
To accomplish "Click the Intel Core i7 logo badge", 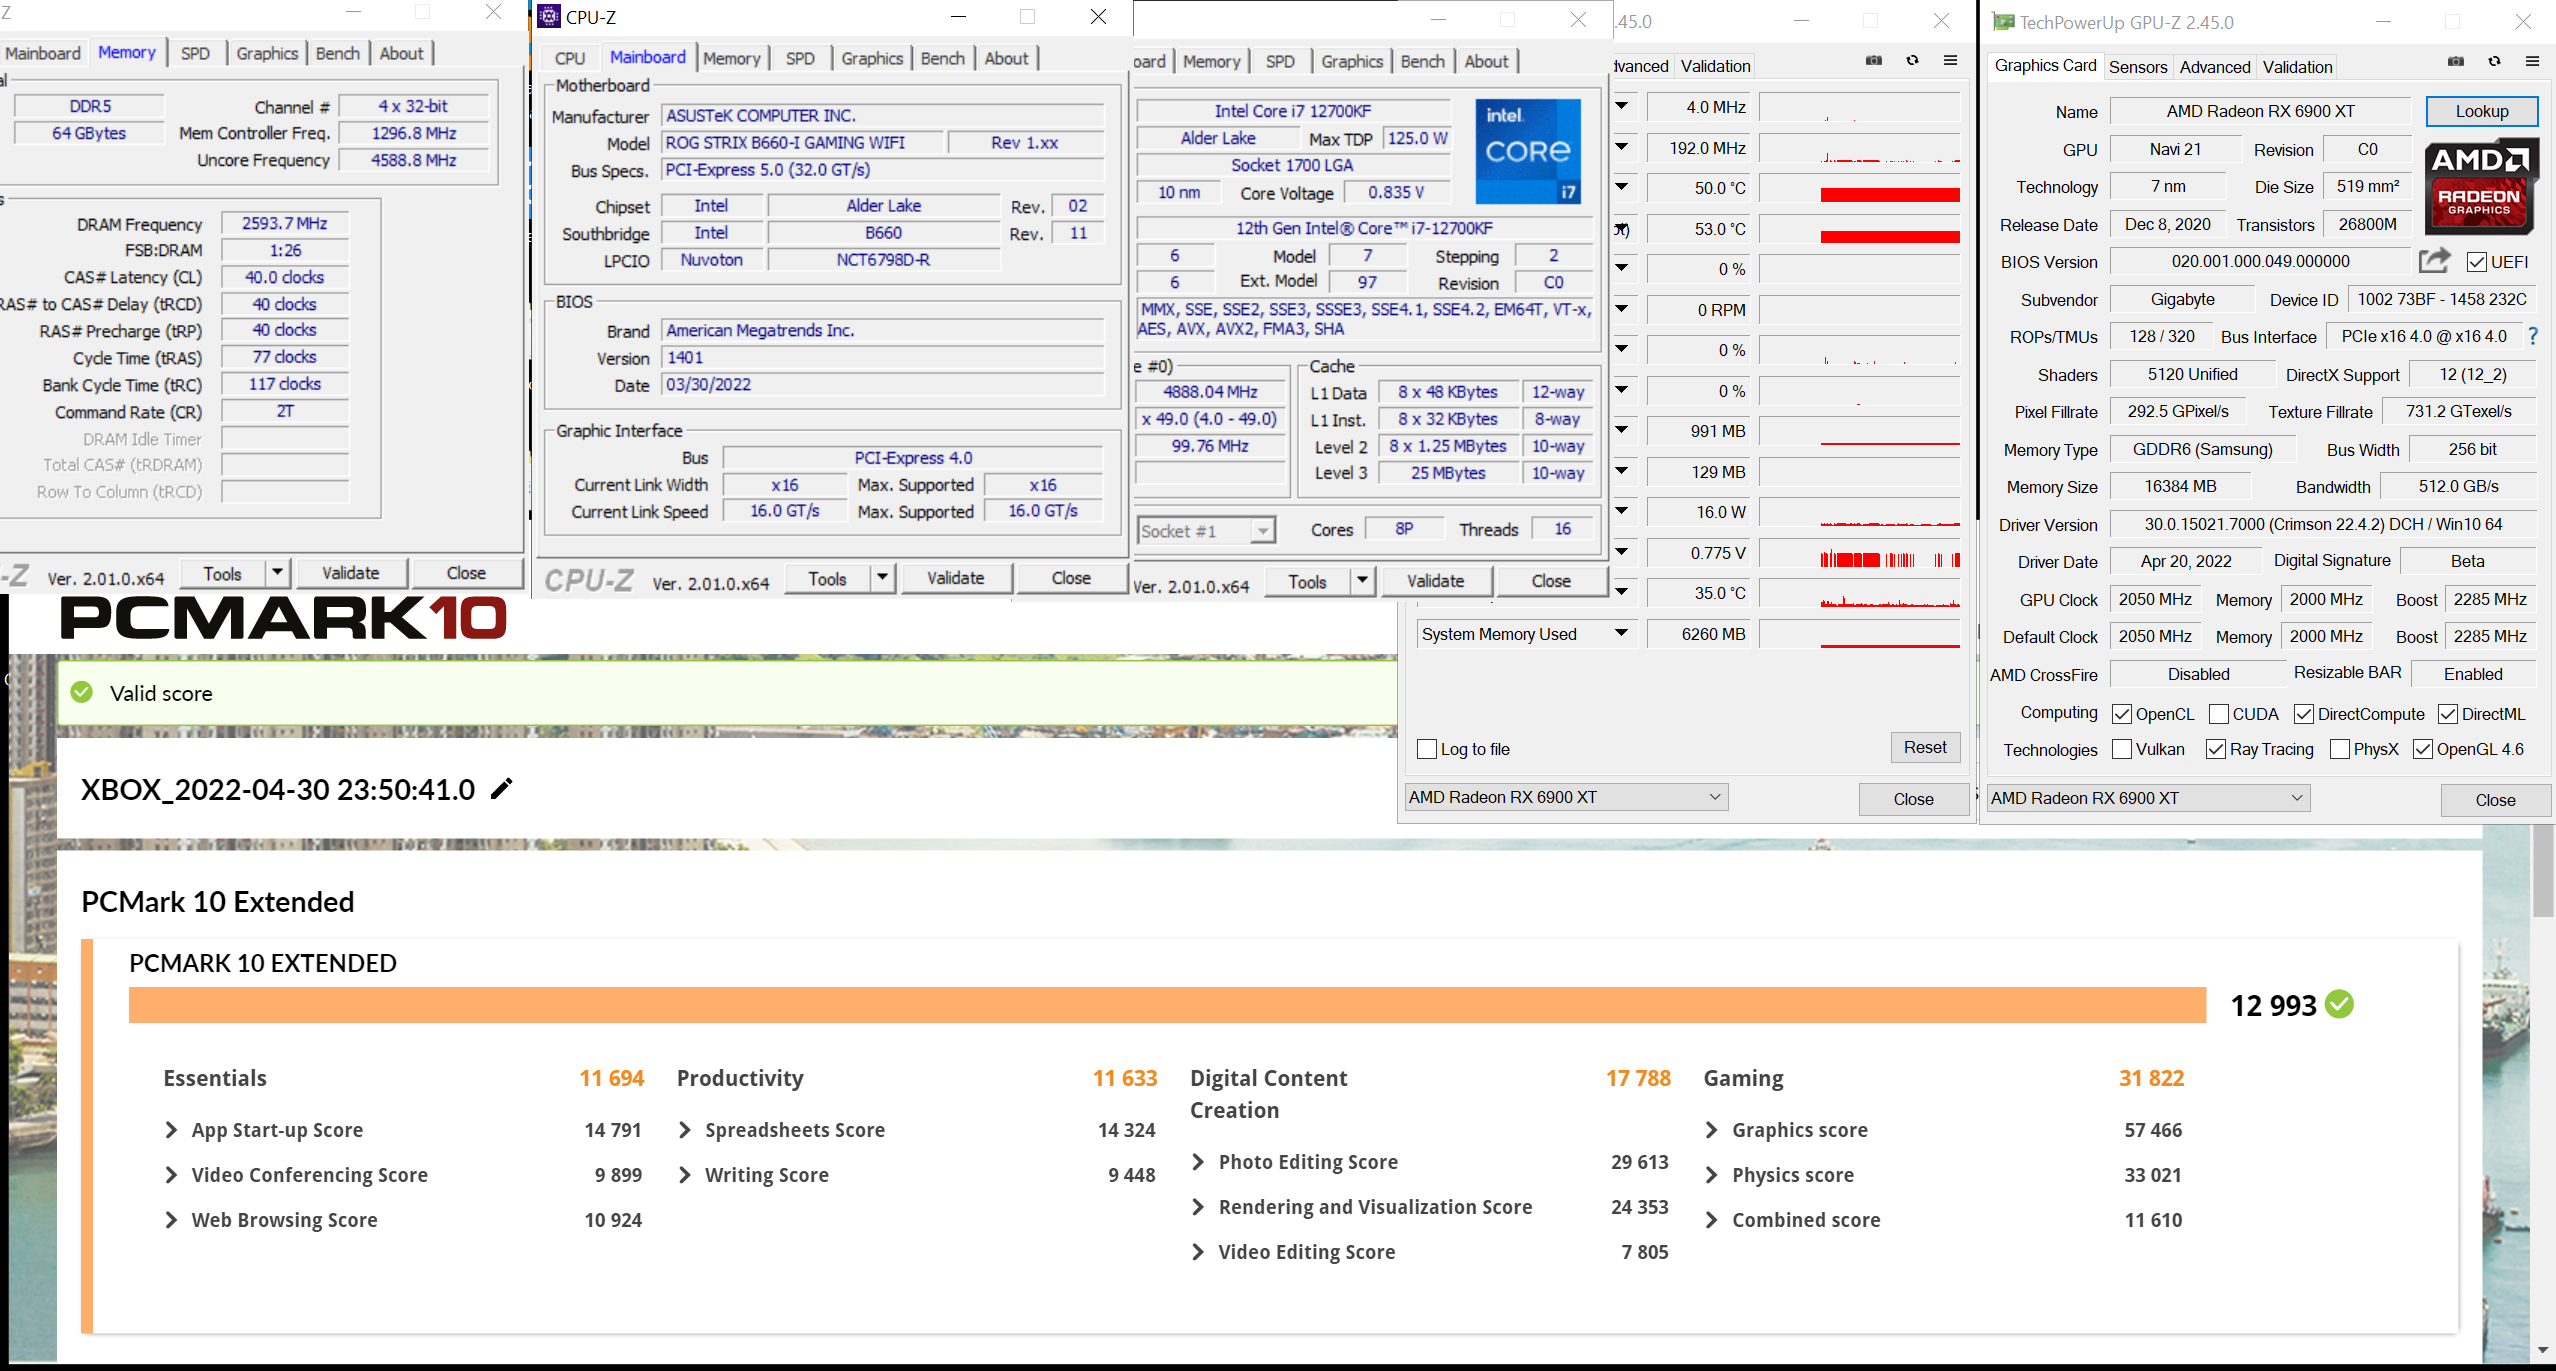I will tap(1527, 151).
